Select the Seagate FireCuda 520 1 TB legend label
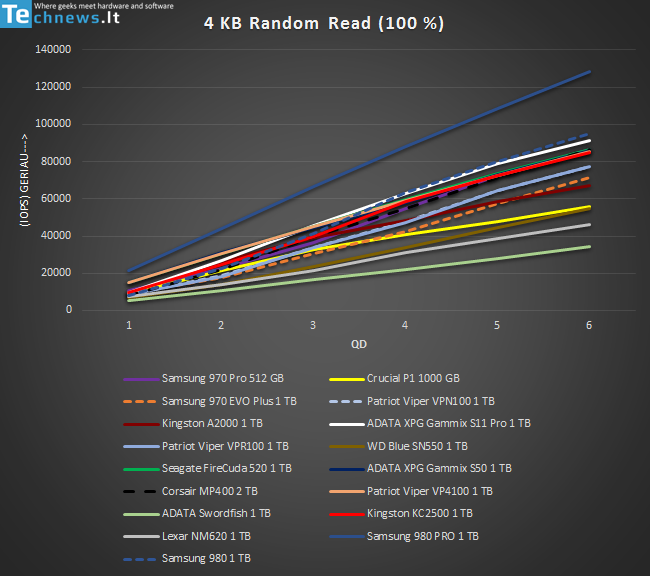The image size is (650, 576). [227, 469]
